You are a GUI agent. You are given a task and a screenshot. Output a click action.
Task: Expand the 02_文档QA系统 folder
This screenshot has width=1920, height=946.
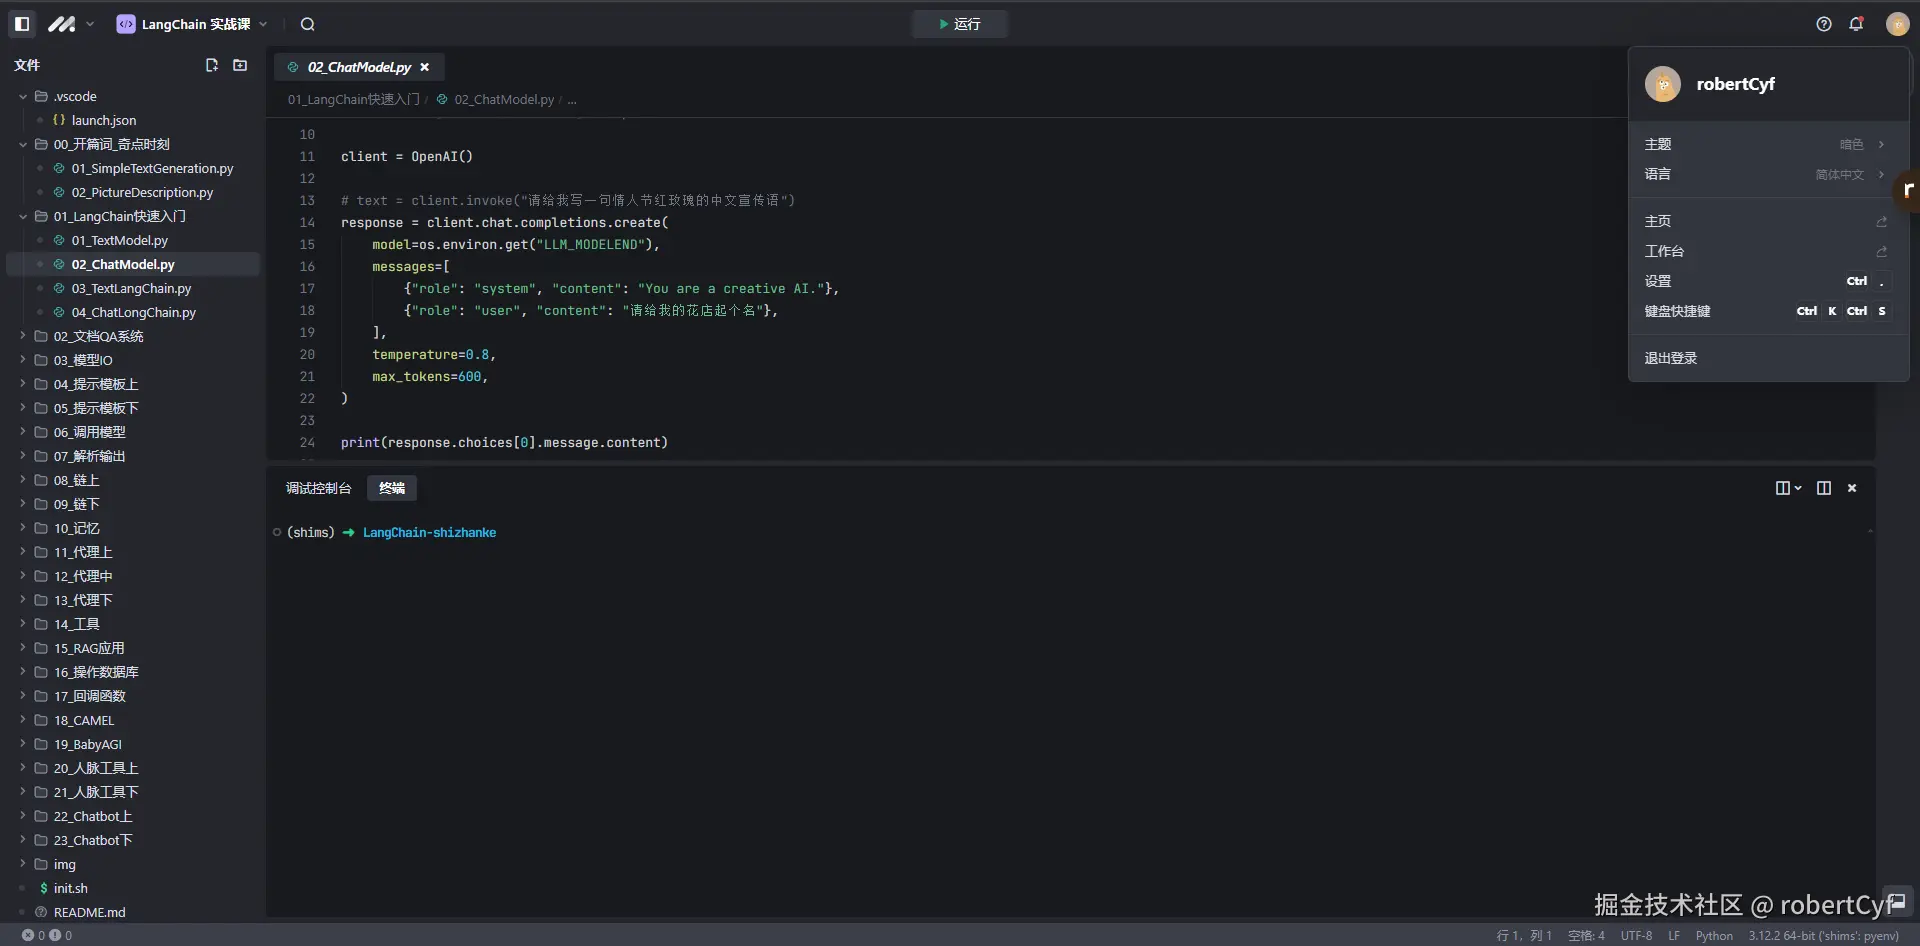(x=98, y=336)
